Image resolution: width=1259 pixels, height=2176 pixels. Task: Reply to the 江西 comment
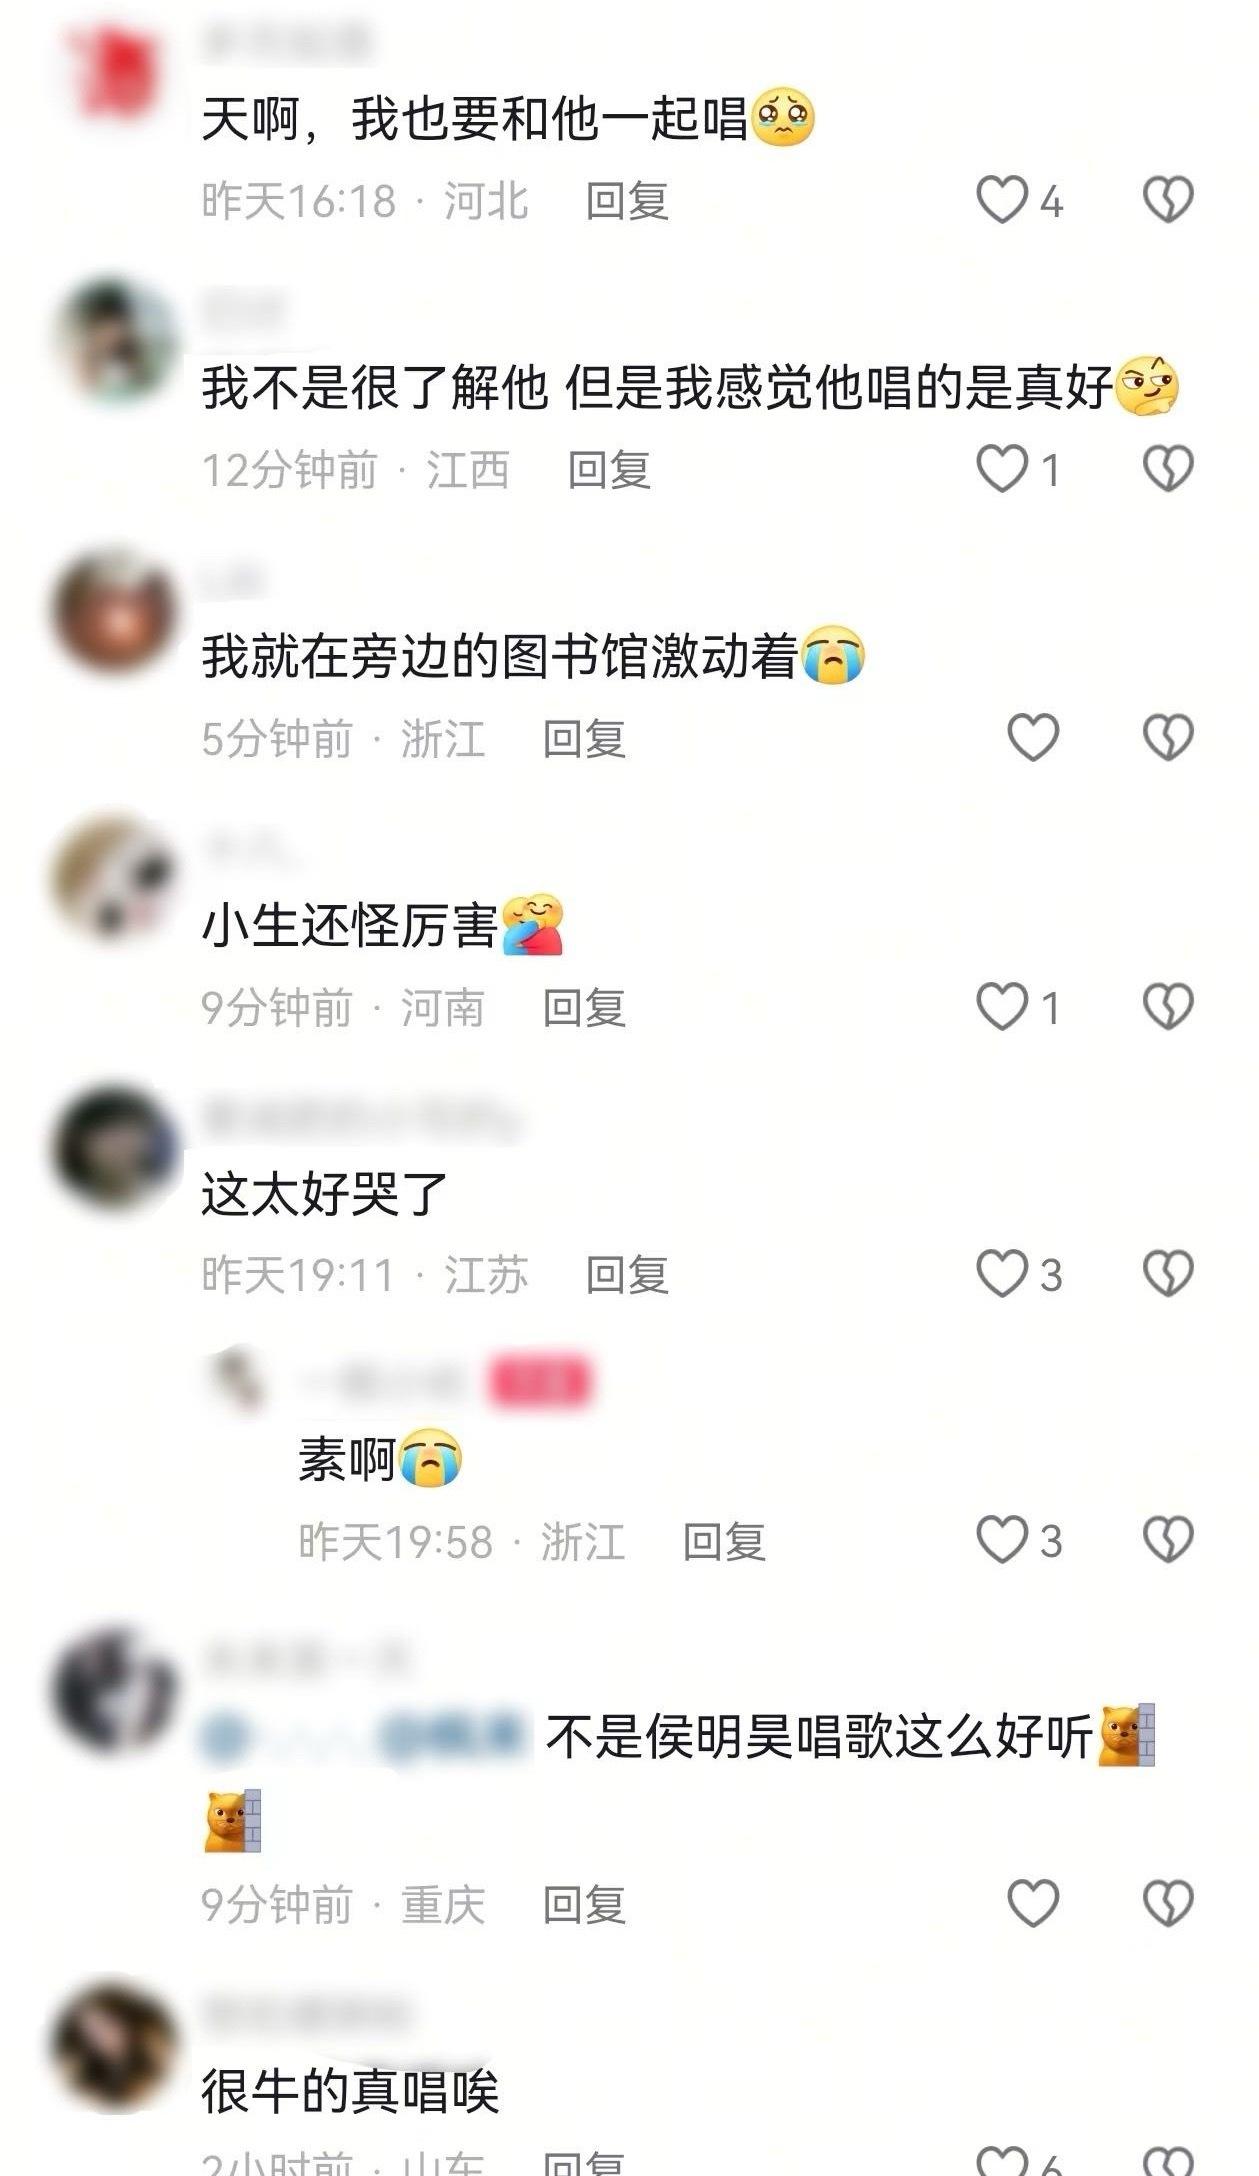610,470
